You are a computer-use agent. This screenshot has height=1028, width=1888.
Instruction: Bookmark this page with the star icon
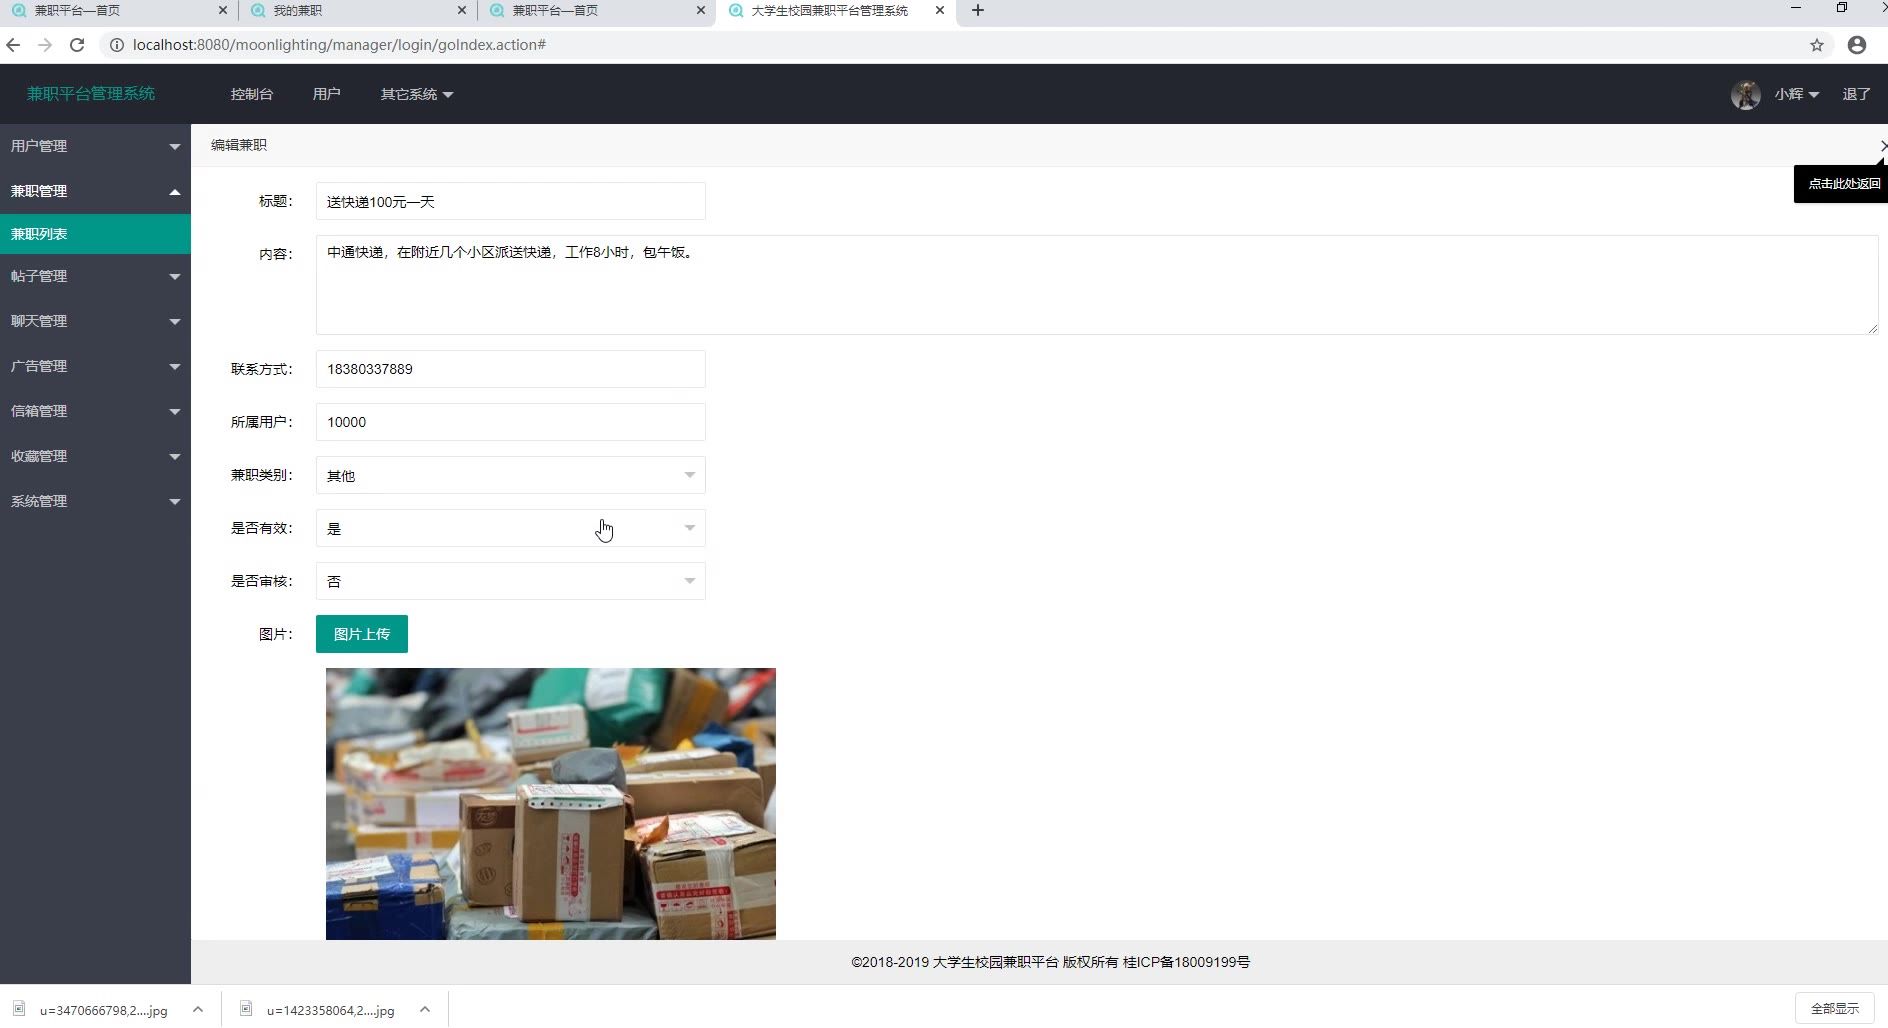(1817, 45)
